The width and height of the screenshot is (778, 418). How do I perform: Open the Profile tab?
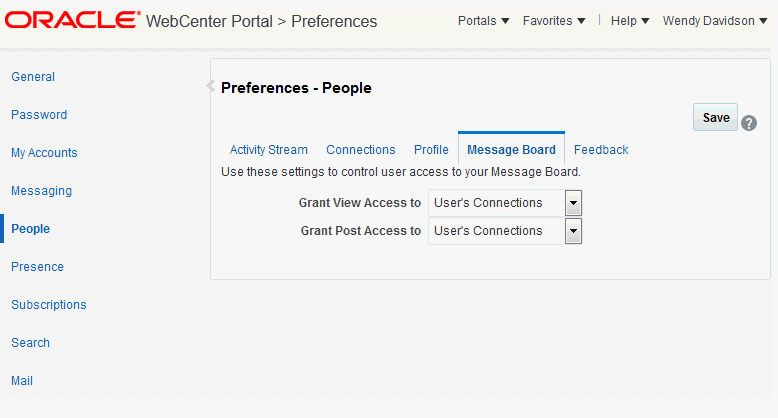(x=431, y=150)
